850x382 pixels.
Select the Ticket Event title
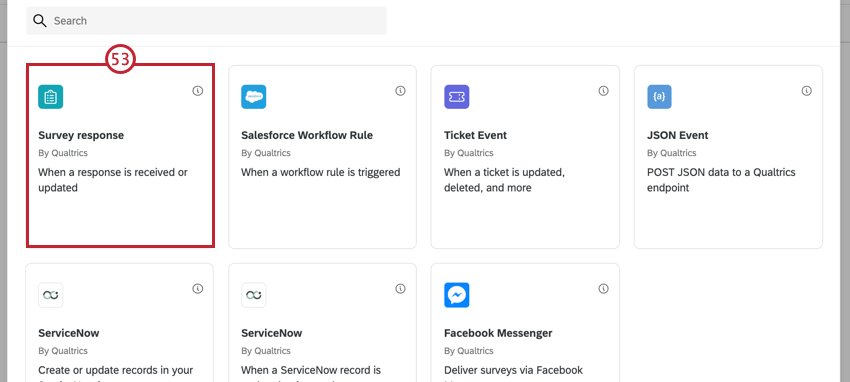pyautogui.click(x=475, y=135)
